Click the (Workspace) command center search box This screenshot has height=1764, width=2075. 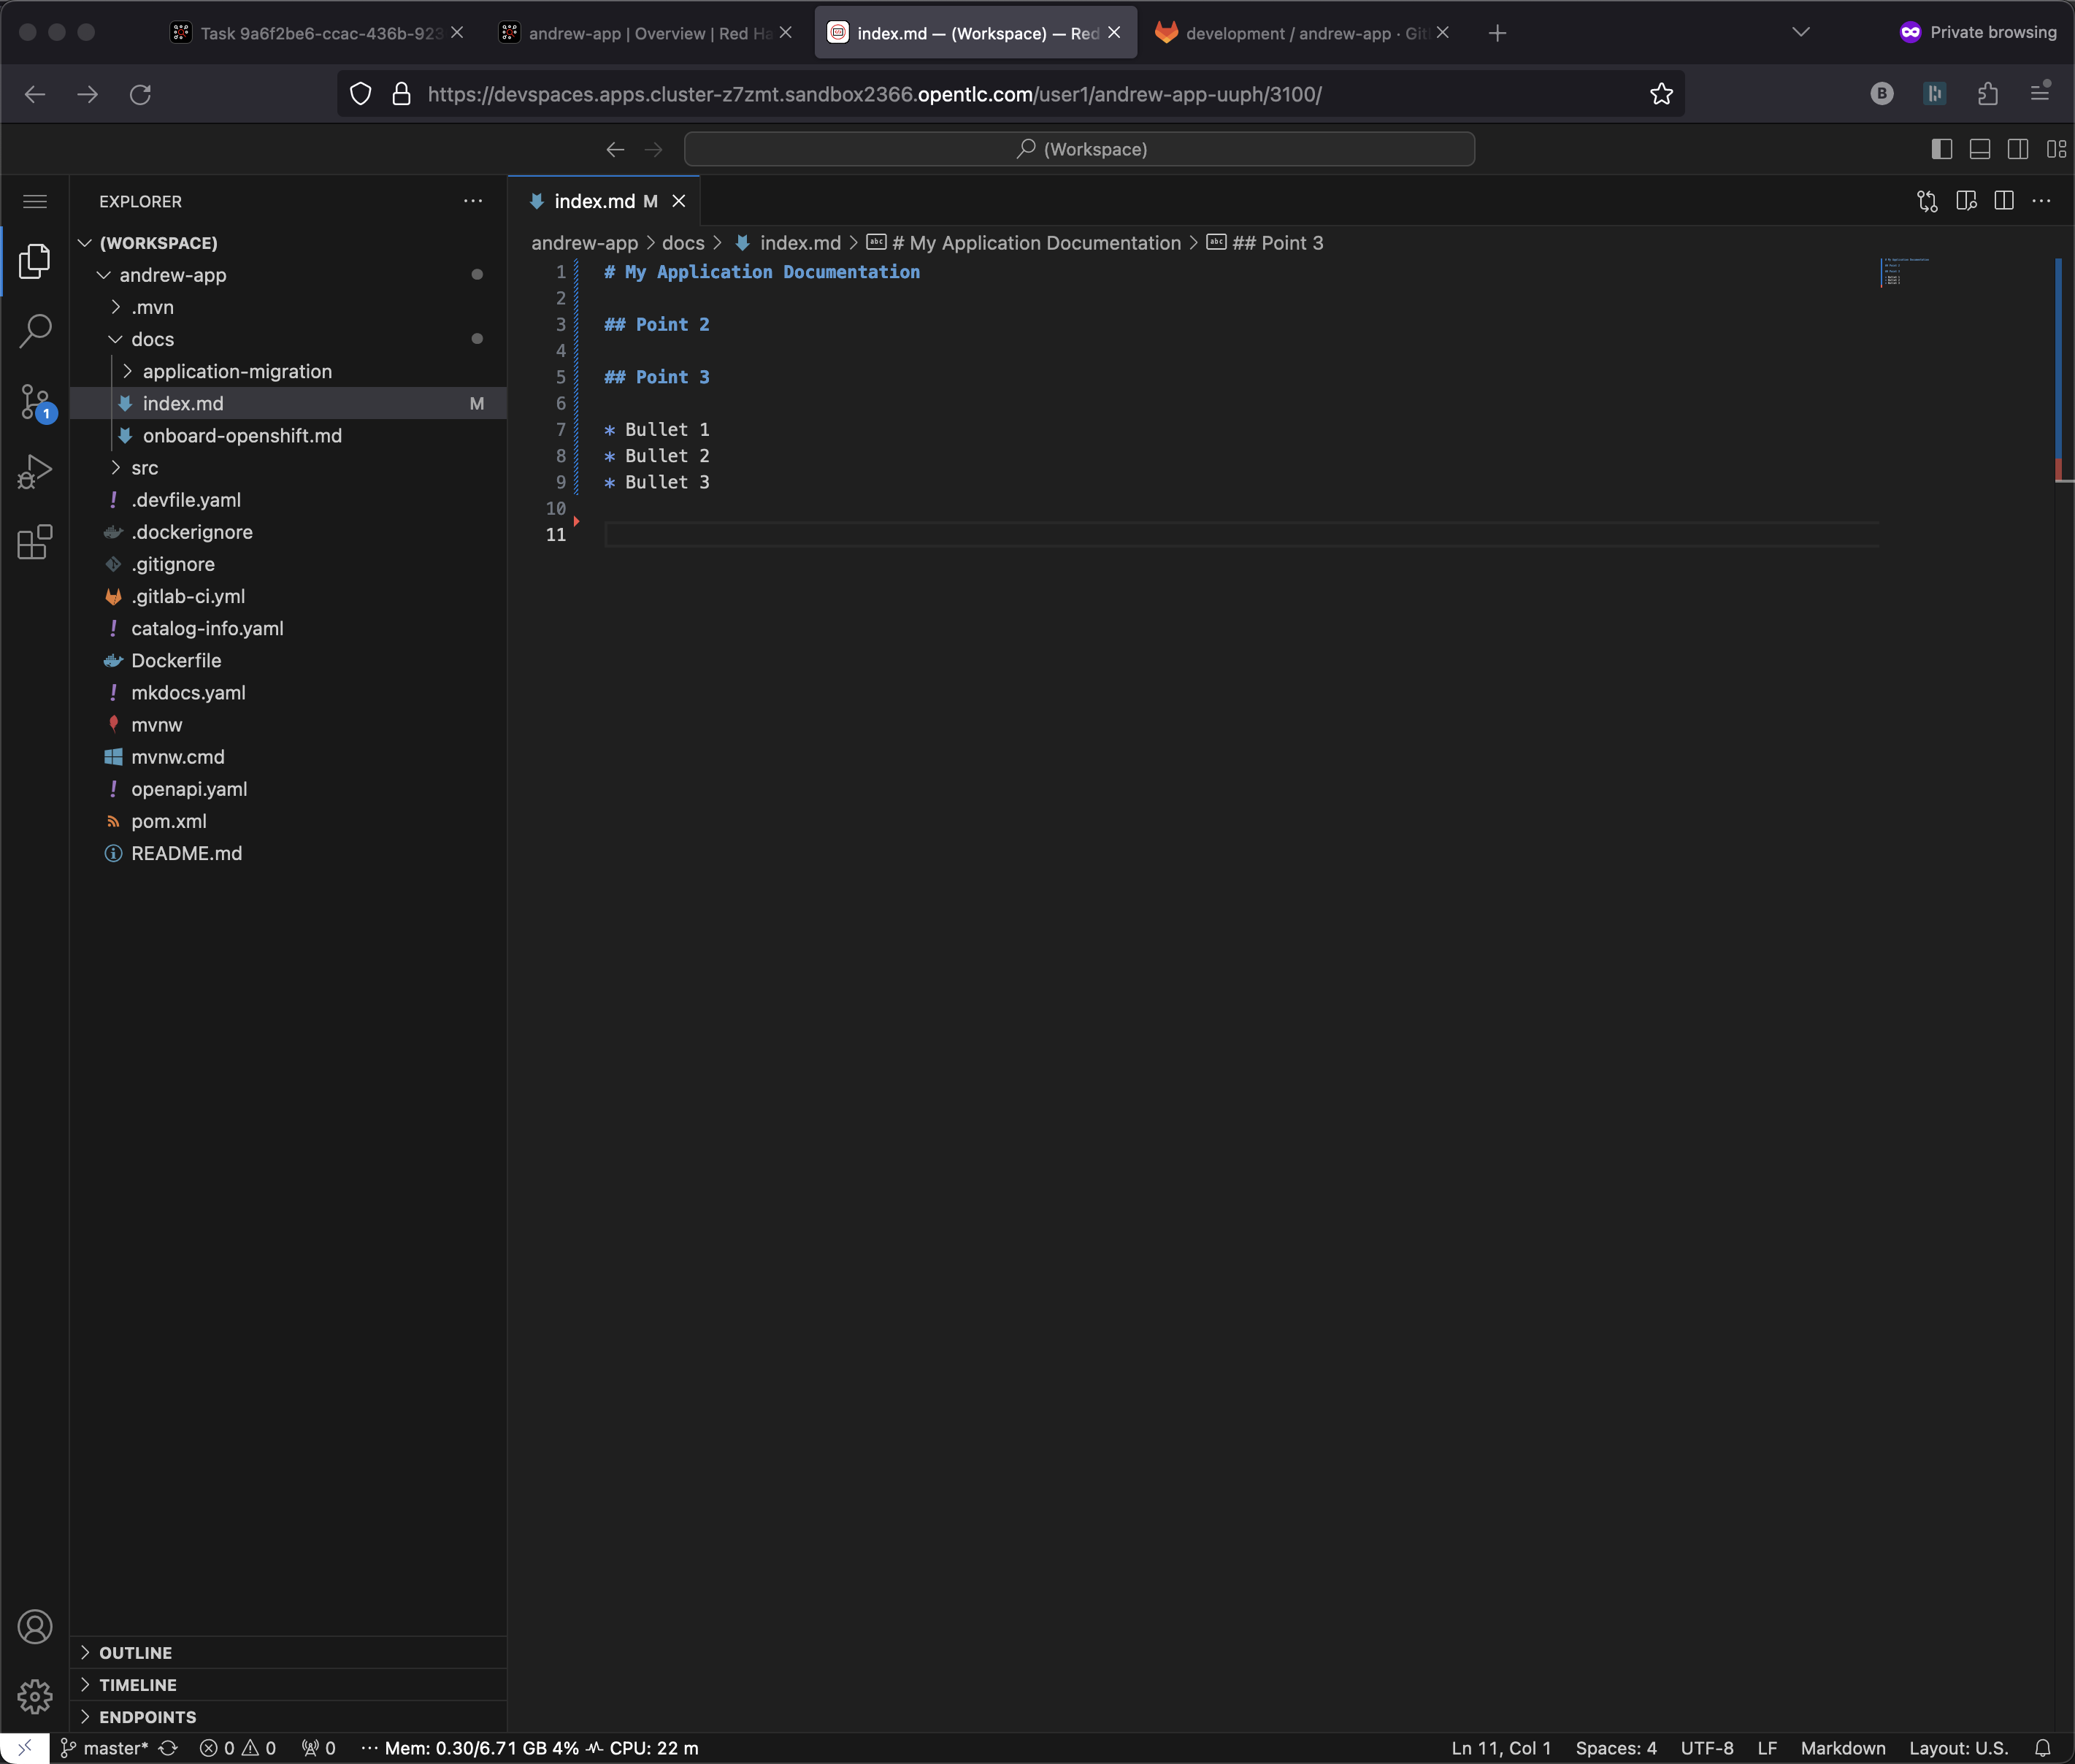pyautogui.click(x=1079, y=149)
